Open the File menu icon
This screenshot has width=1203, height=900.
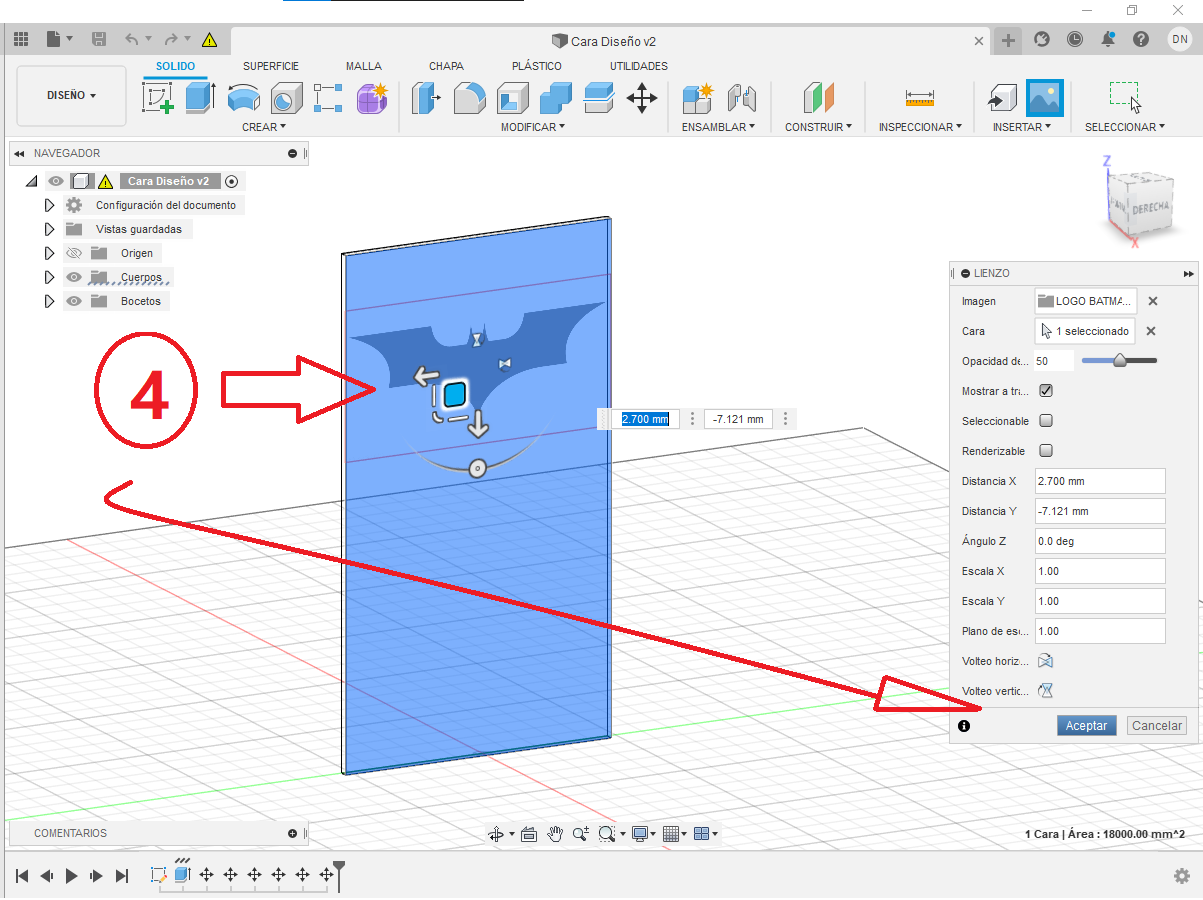(57, 40)
